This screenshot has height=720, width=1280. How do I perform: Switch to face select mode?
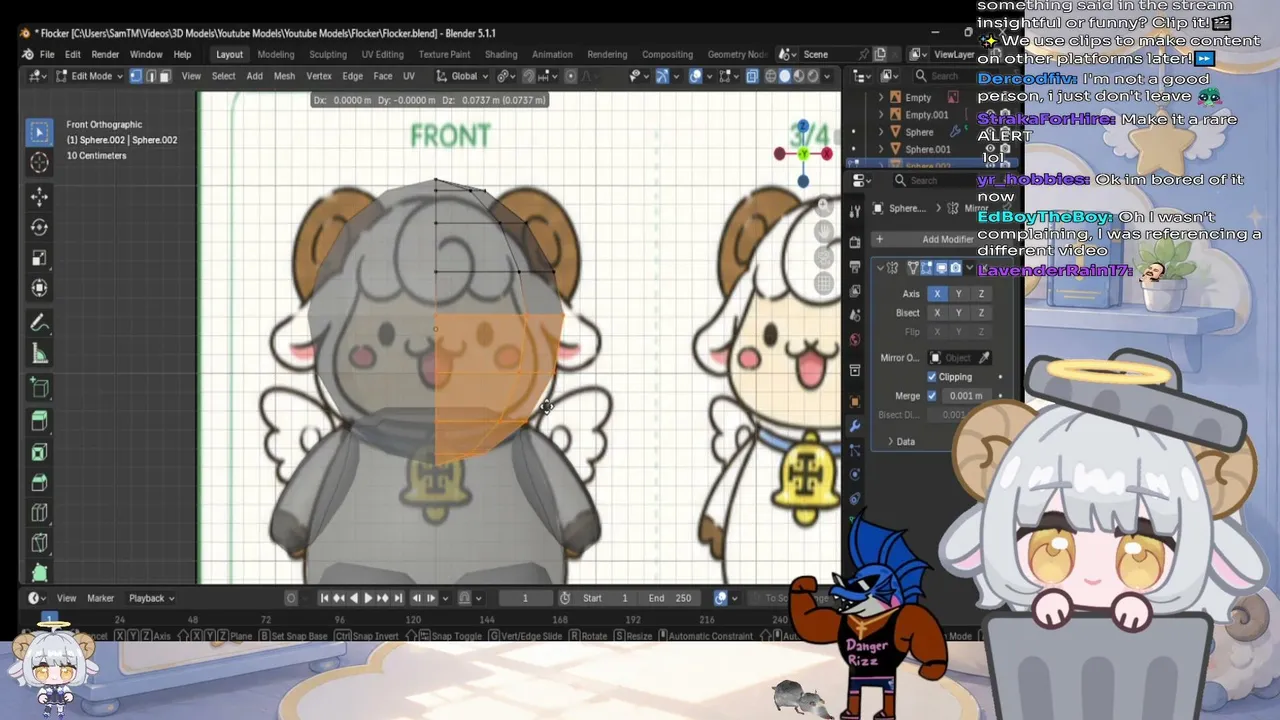(x=165, y=76)
